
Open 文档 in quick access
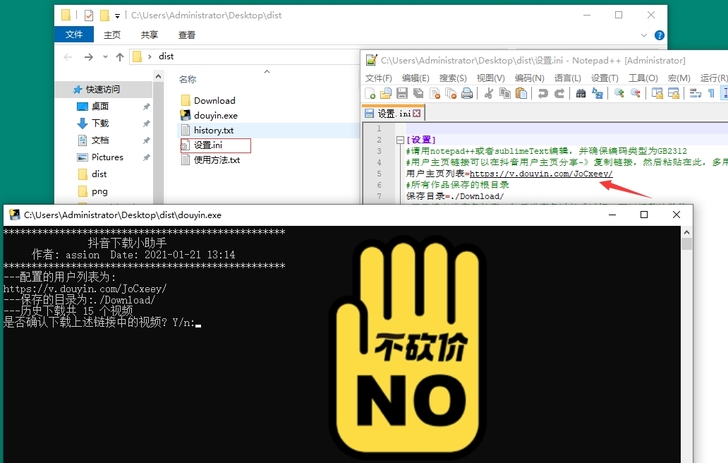click(99, 140)
